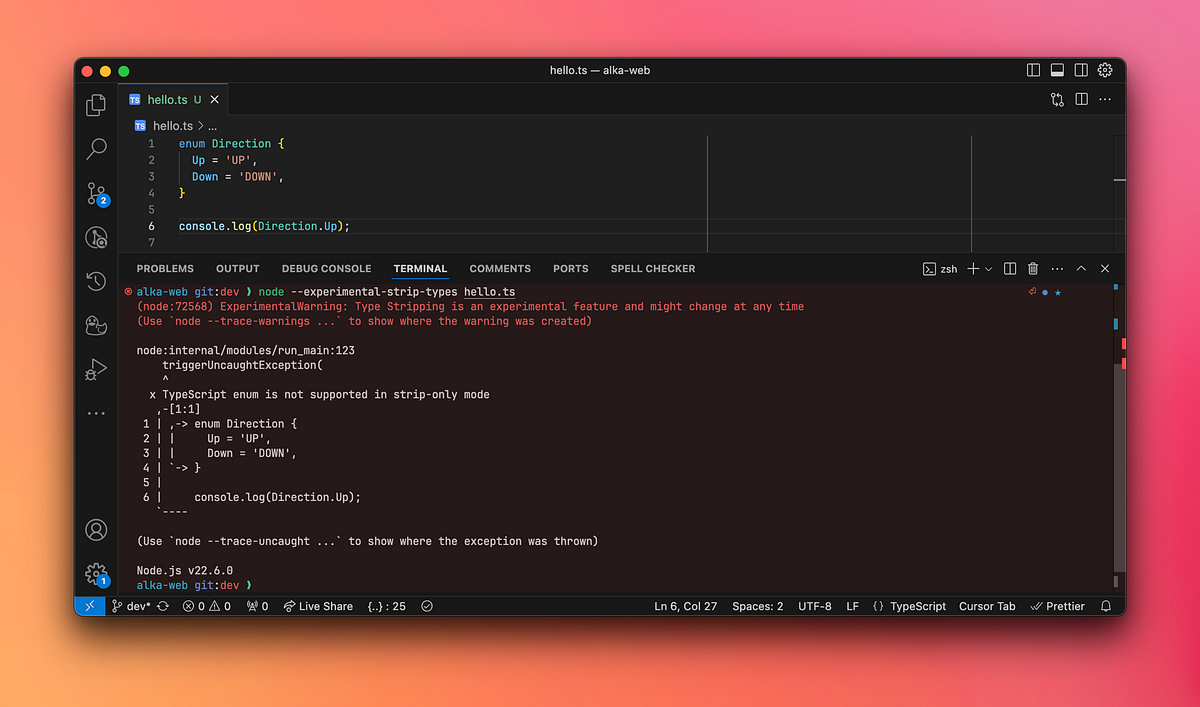Viewport: 1200px width, 707px height.
Task: Kill the terminal with trash icon
Action: tap(1033, 268)
